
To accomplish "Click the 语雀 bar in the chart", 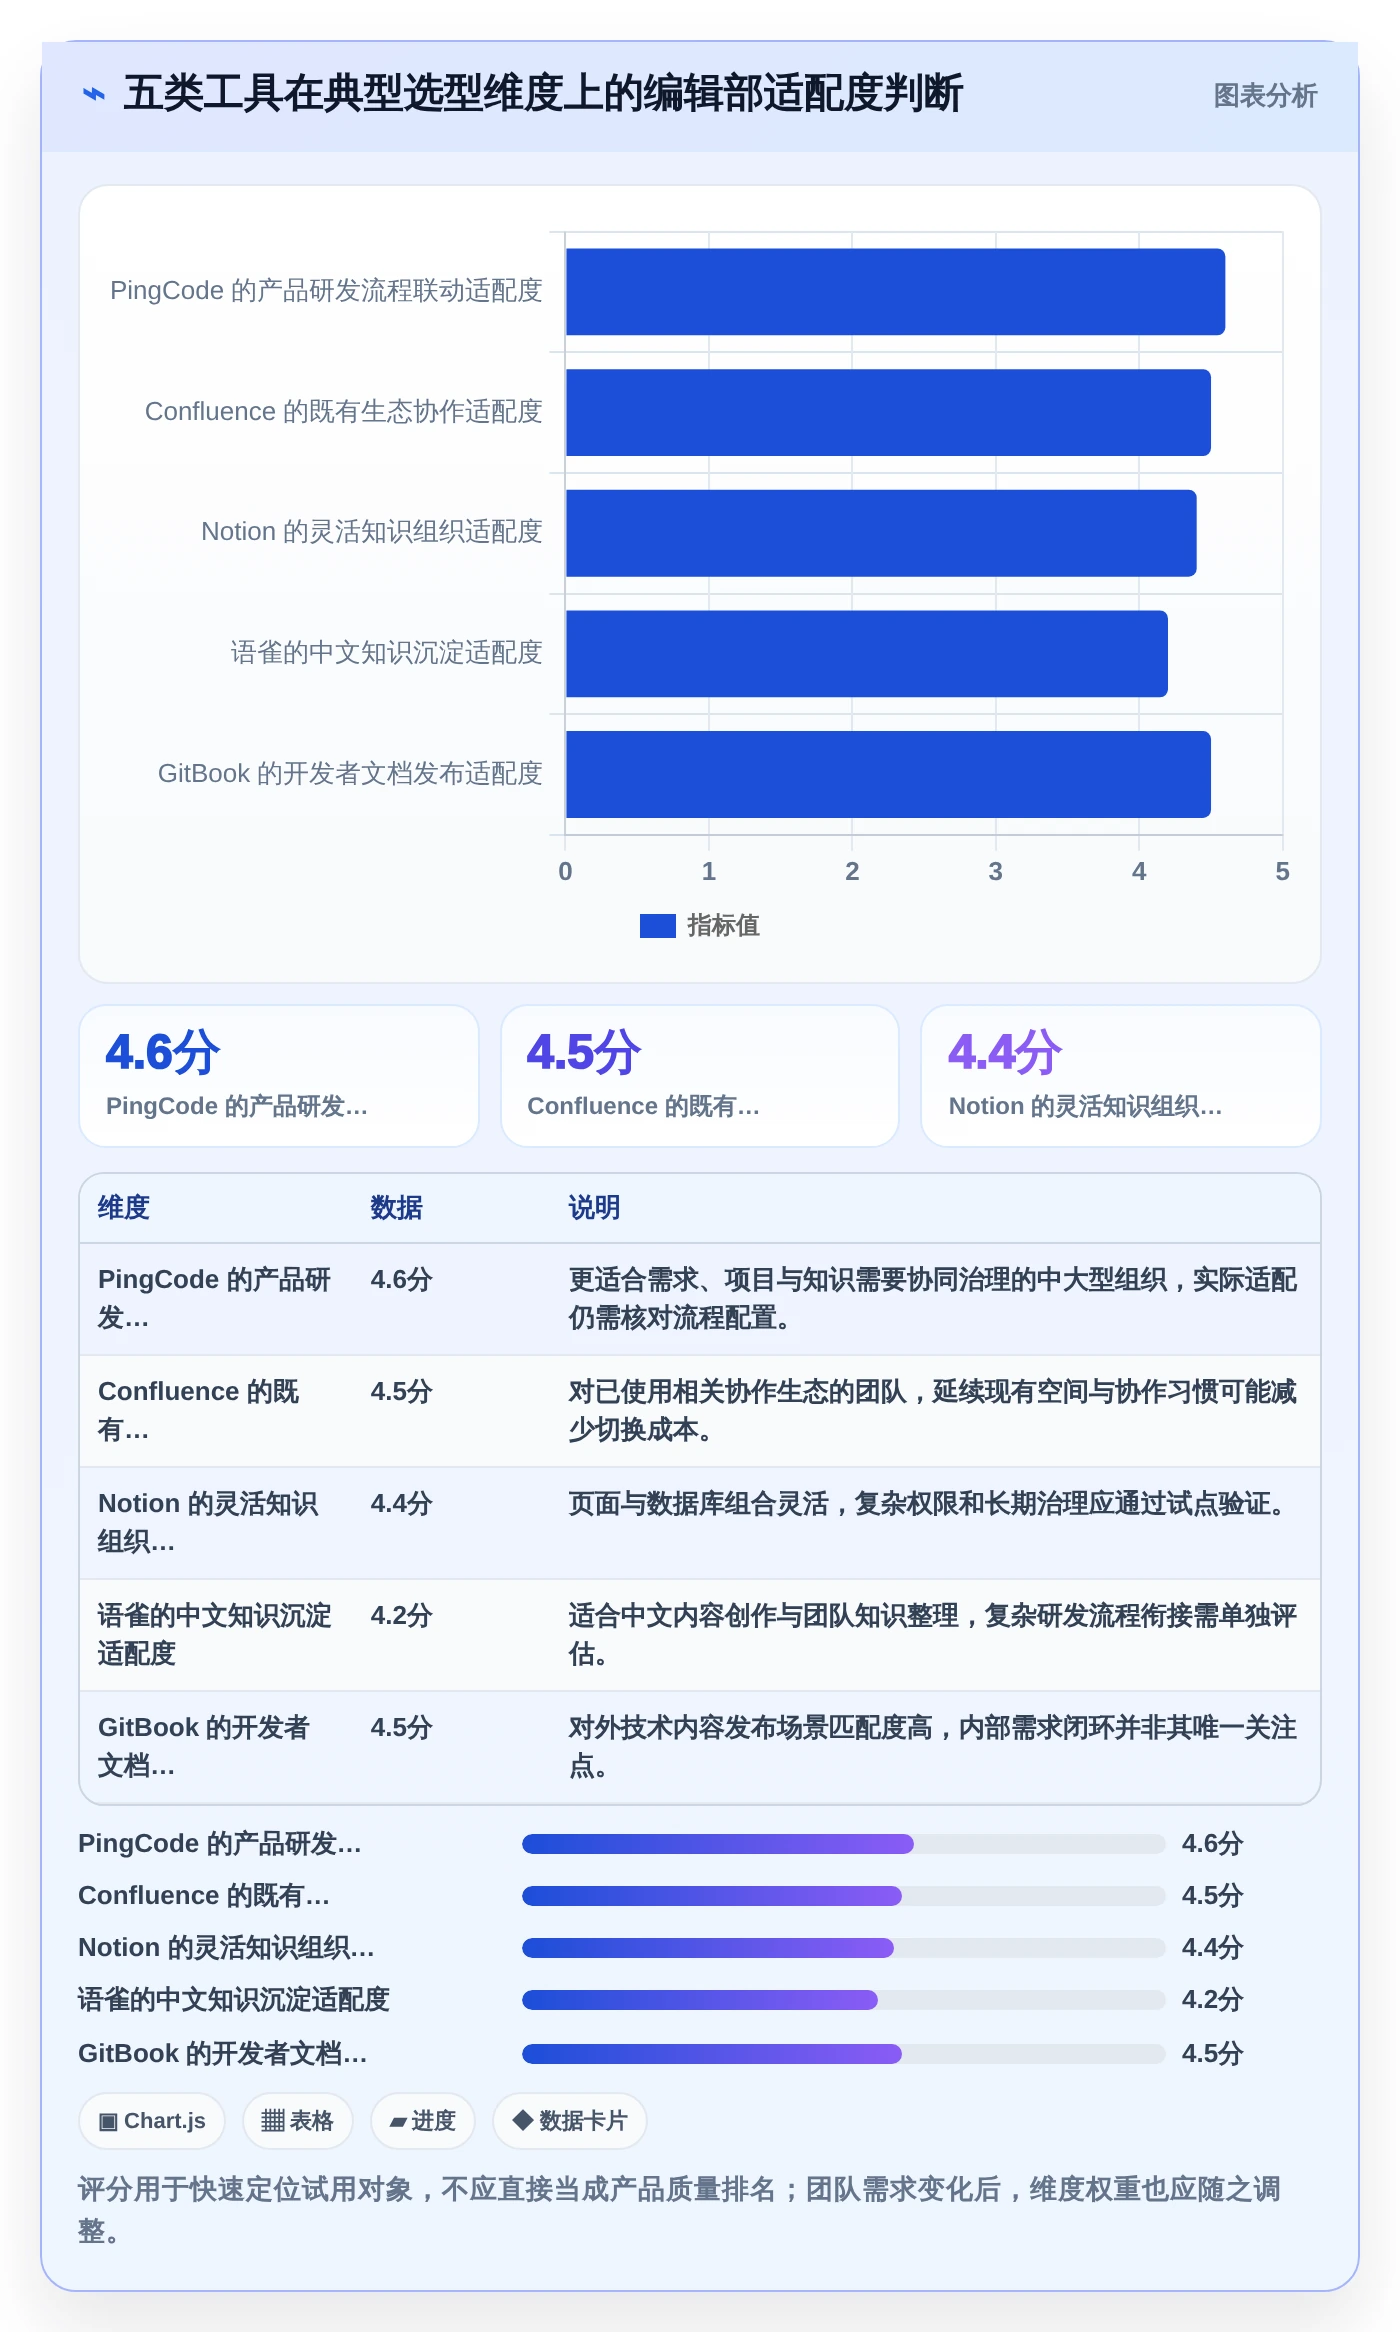I will click(x=867, y=654).
